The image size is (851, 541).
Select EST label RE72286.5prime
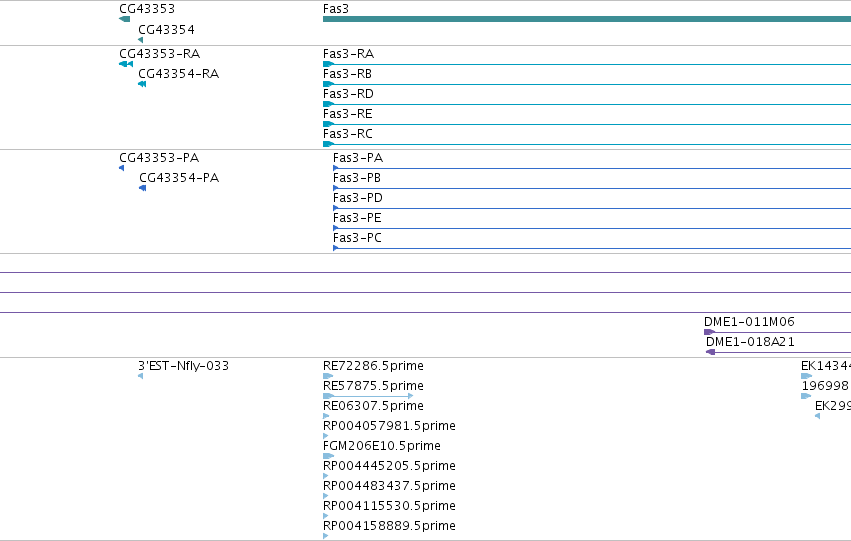[373, 366]
